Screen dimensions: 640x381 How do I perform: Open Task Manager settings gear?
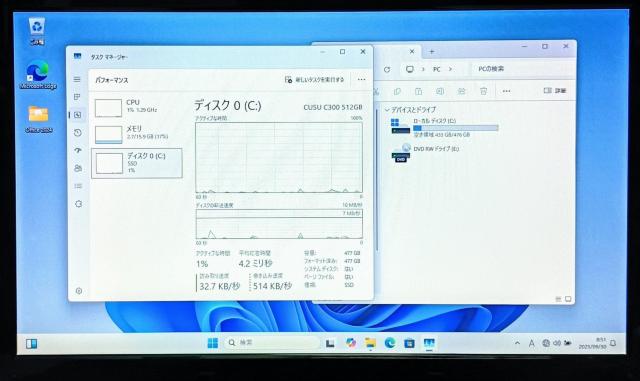79,291
